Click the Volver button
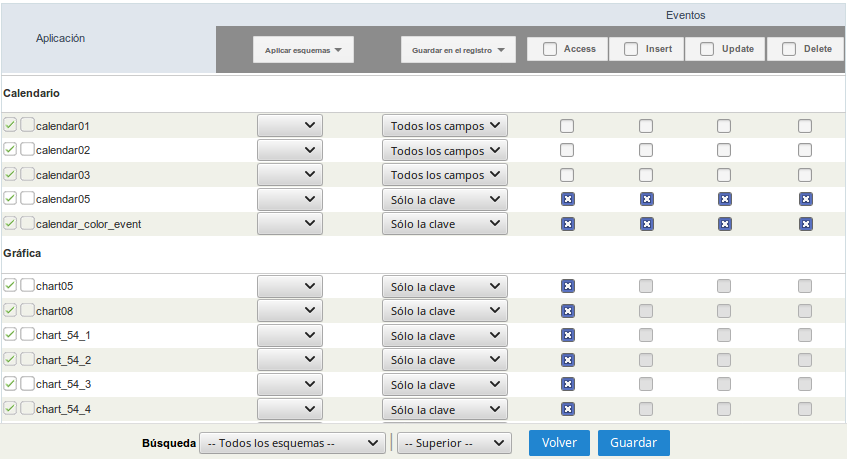The image size is (847, 459). [559, 443]
